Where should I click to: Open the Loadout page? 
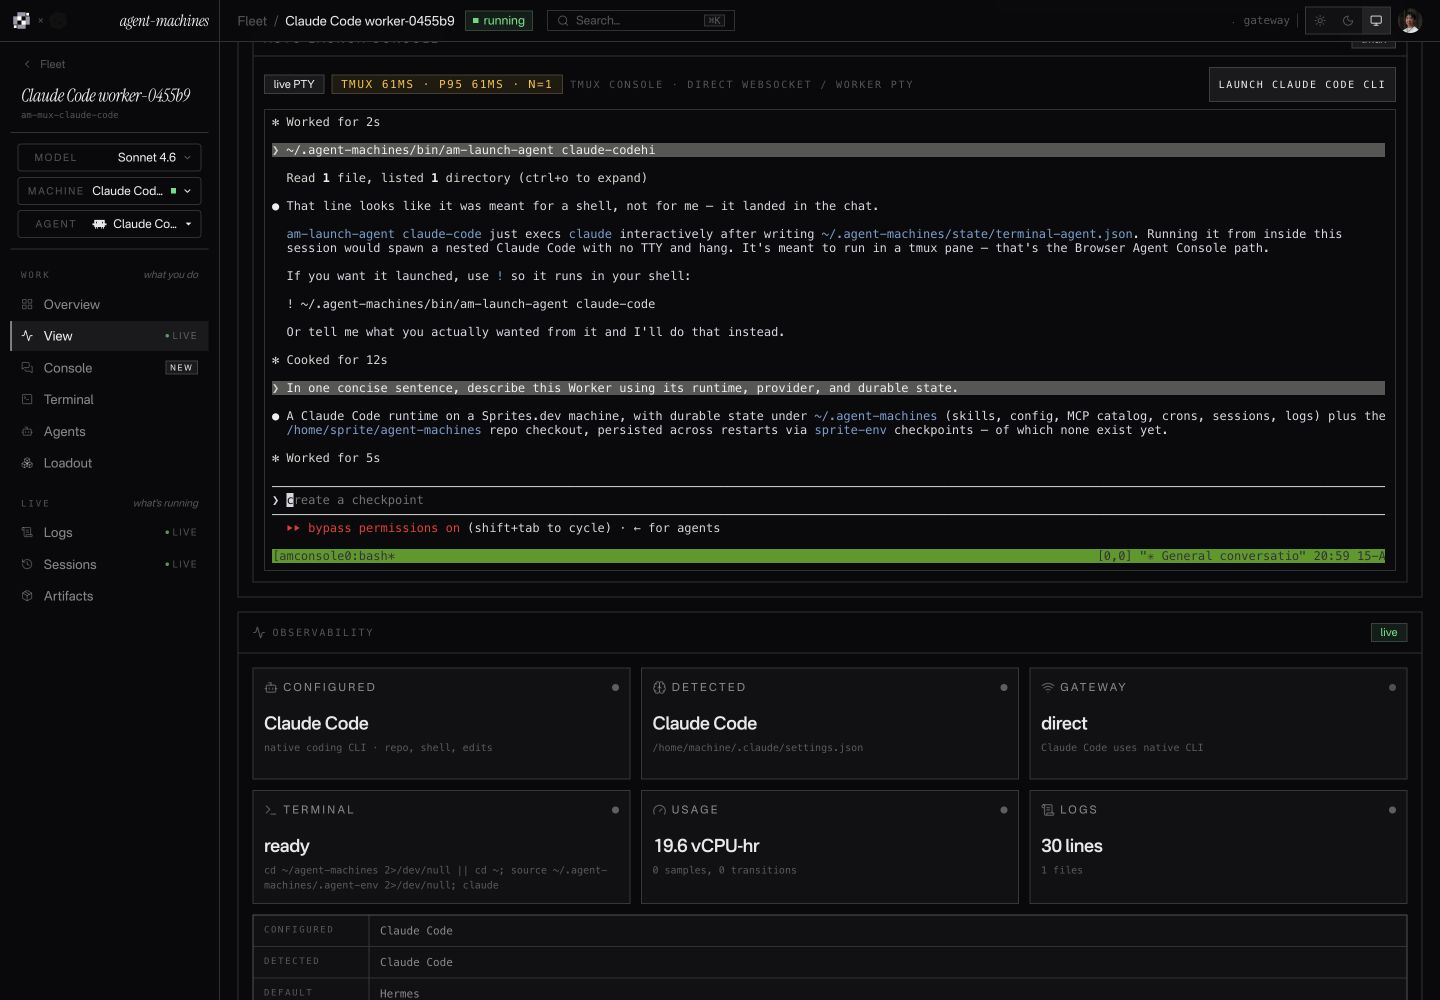coord(109,463)
